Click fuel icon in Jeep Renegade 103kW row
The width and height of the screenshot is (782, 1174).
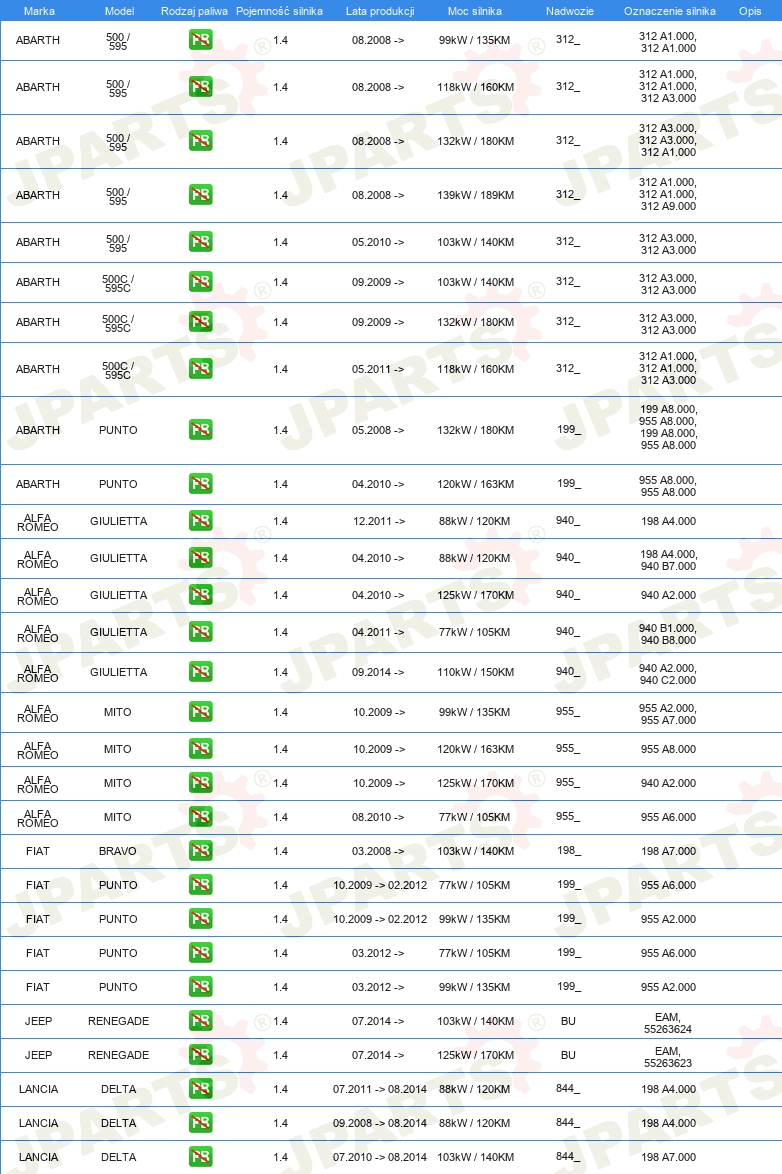pos(200,1021)
